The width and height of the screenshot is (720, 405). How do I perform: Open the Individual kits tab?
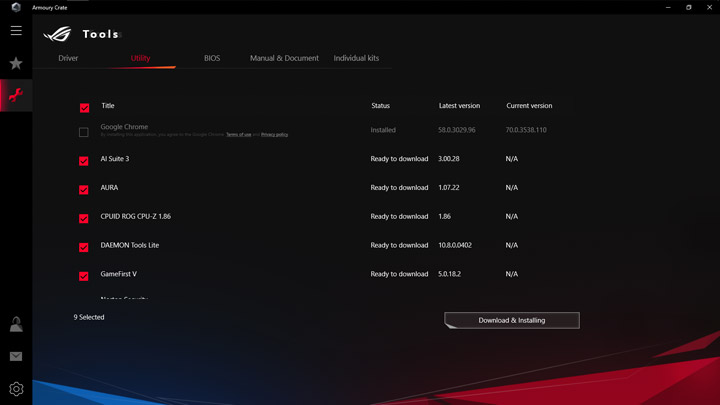pos(356,58)
